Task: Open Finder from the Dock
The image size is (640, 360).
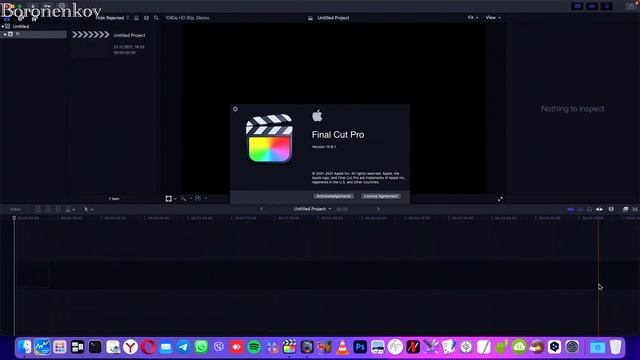Action: click(24, 347)
